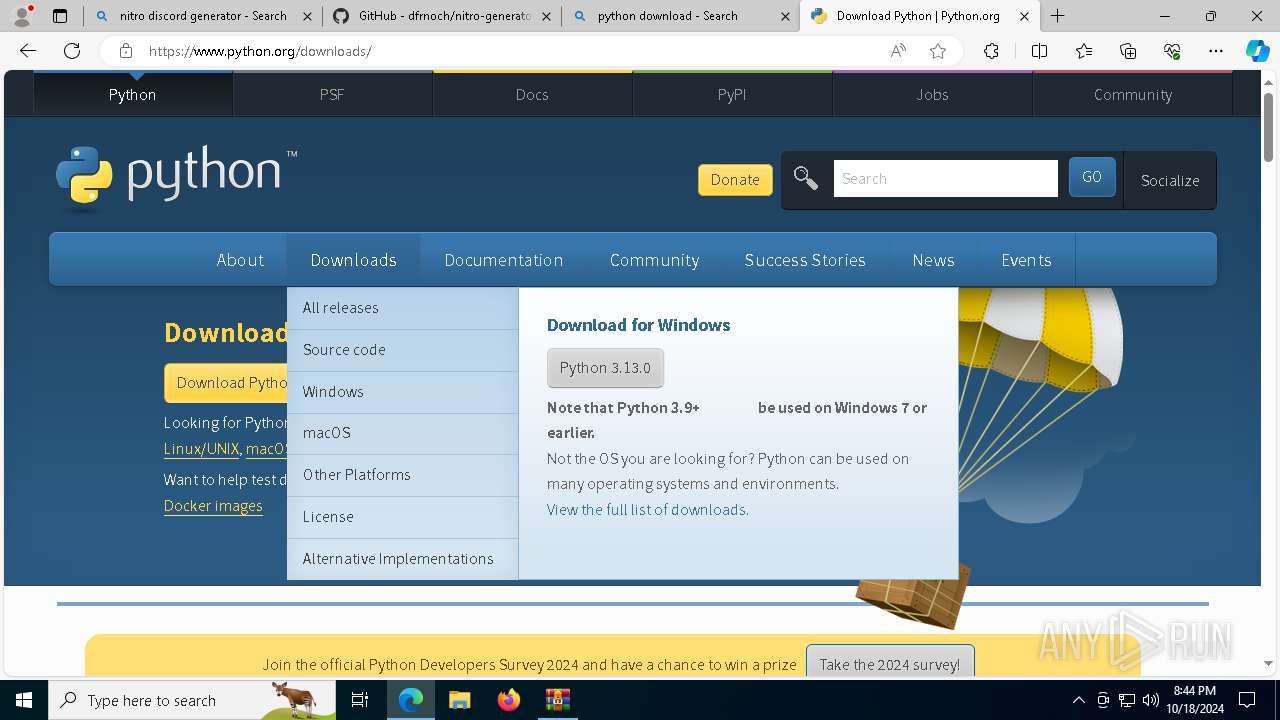The width and height of the screenshot is (1280, 720).
Task: Open the Docker images link
Action: pyautogui.click(x=213, y=506)
